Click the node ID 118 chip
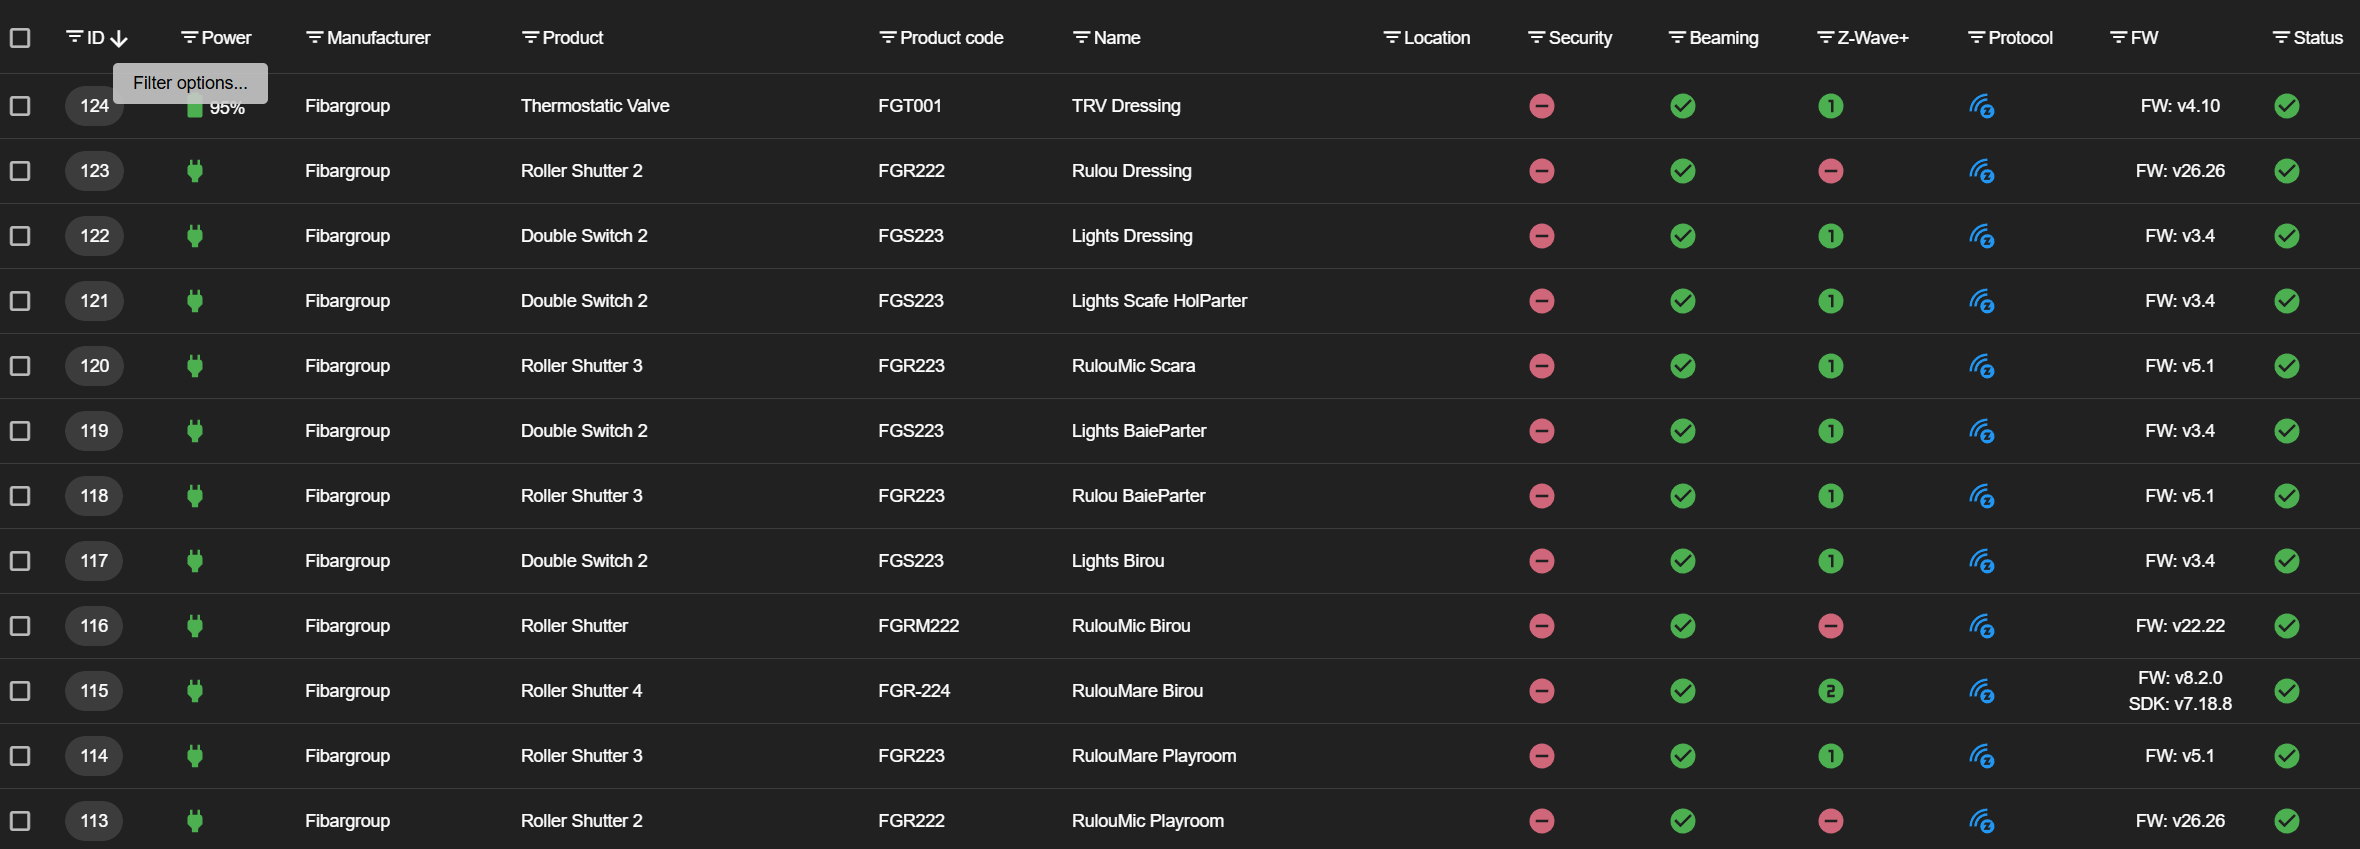This screenshot has height=849, width=2360. pos(94,496)
